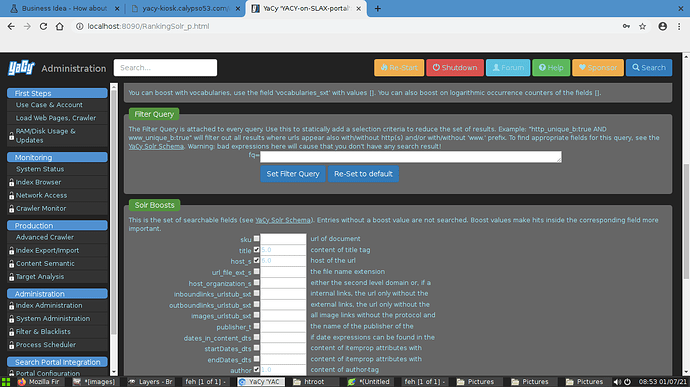
Task: Bookmark this page with star icon
Action: click(x=642, y=26)
